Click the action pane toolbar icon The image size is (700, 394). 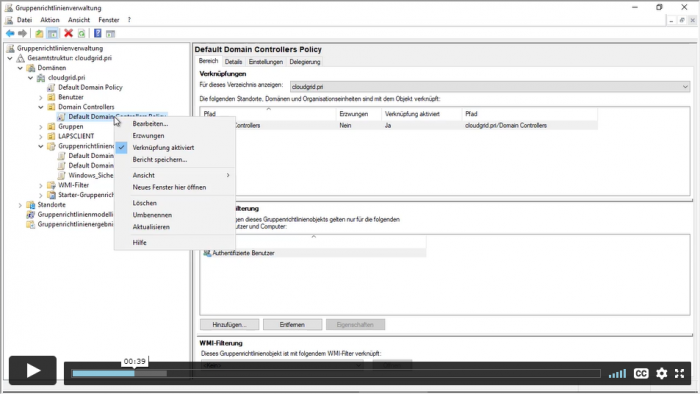click(x=110, y=33)
